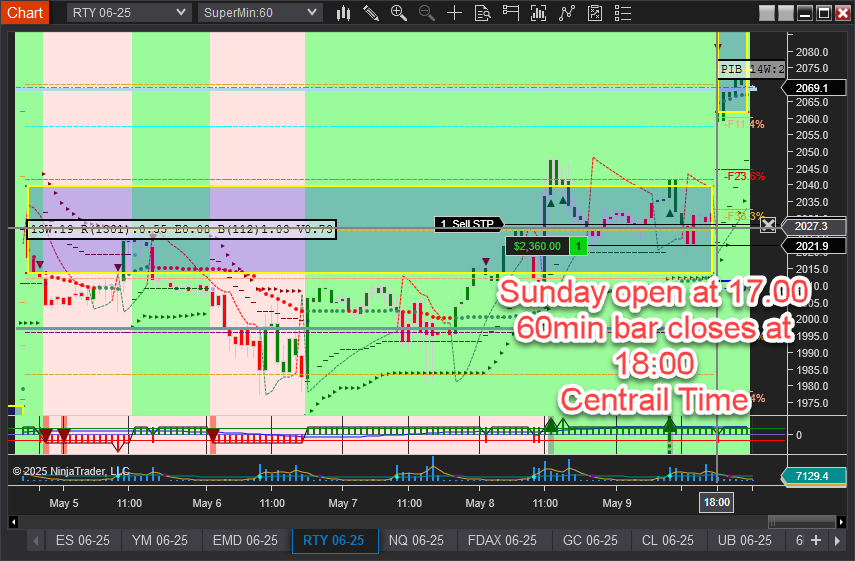Click the second gray window link button
Image resolution: width=855 pixels, height=561 pixels.
[x=786, y=13]
